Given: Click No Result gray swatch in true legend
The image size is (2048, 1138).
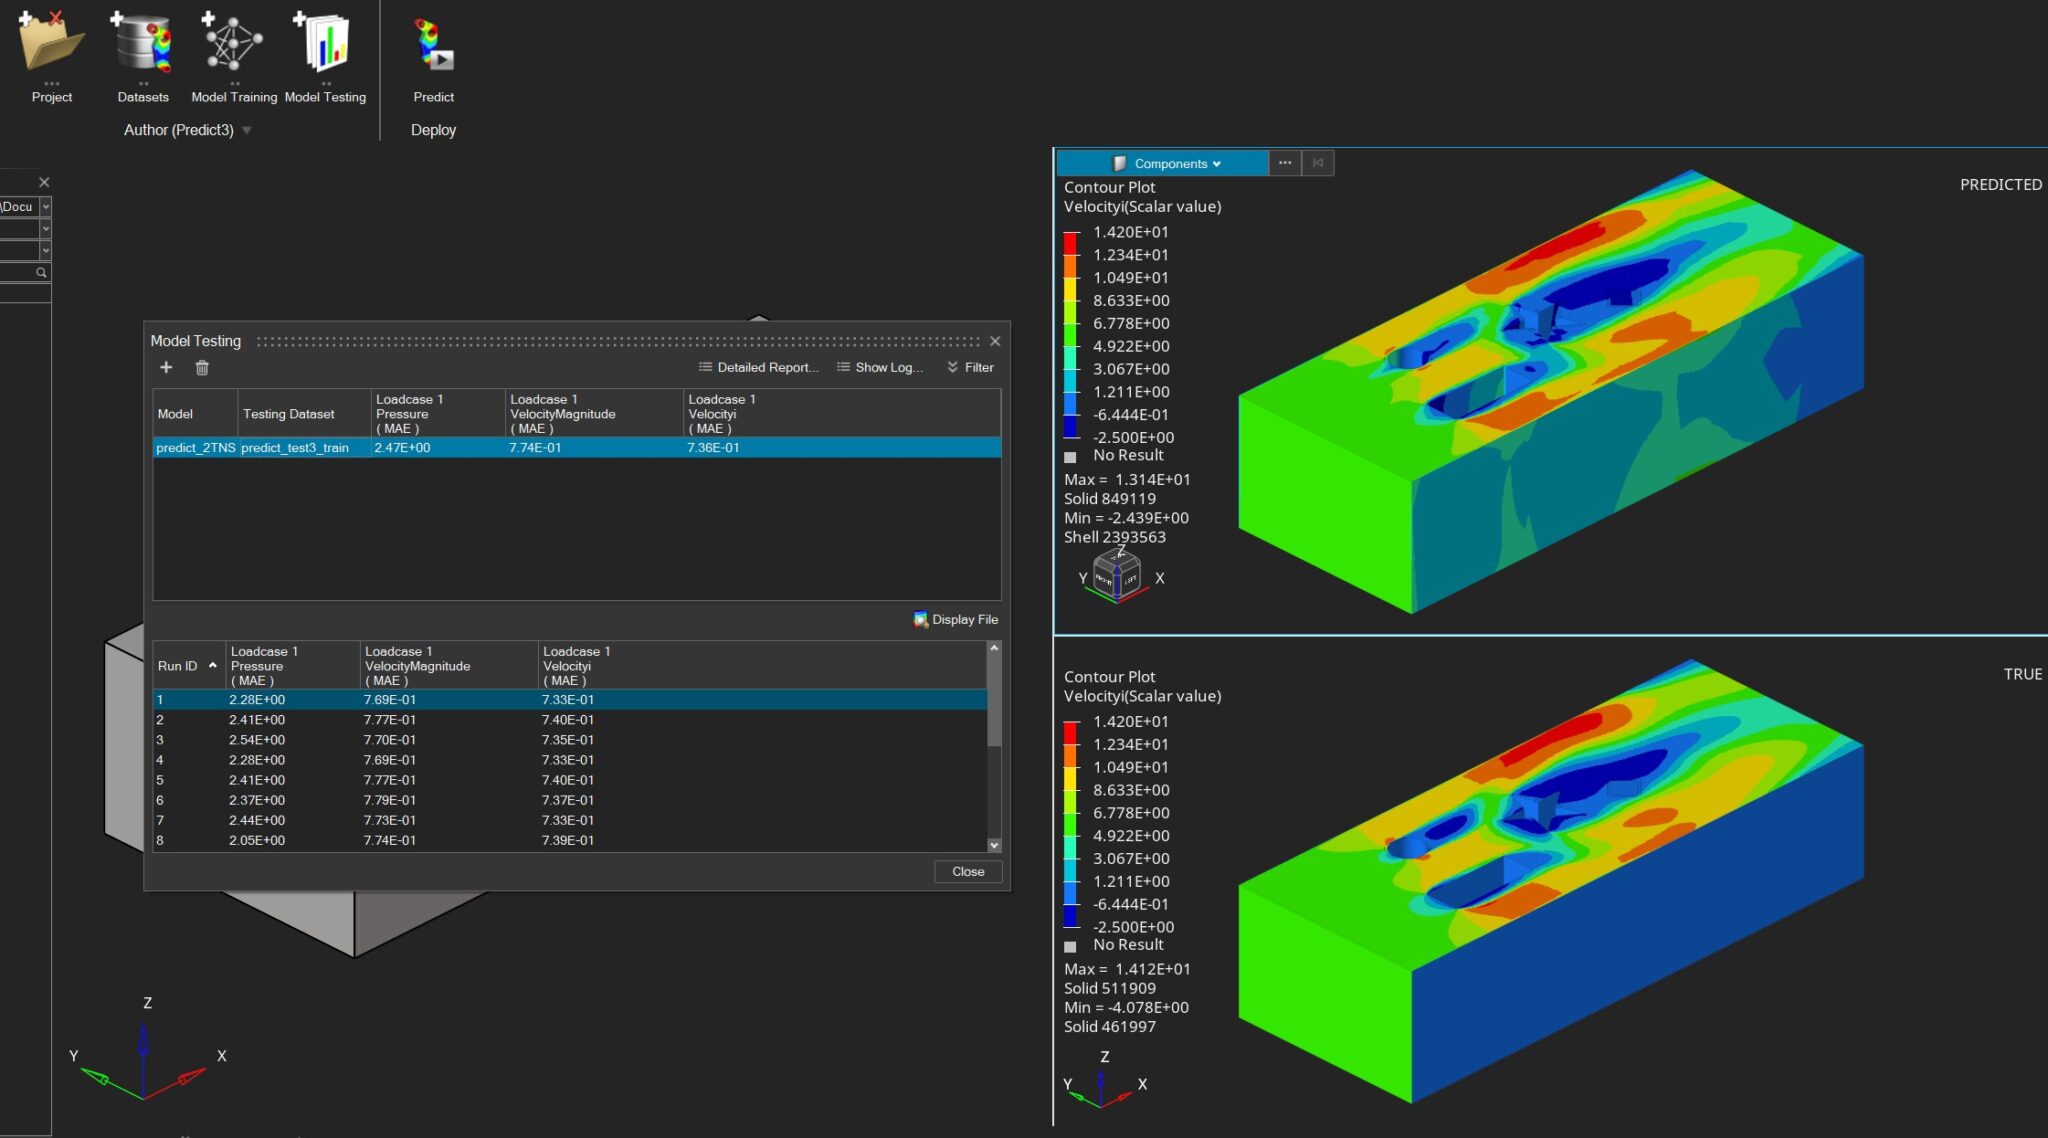Looking at the screenshot, I should coord(1070,946).
